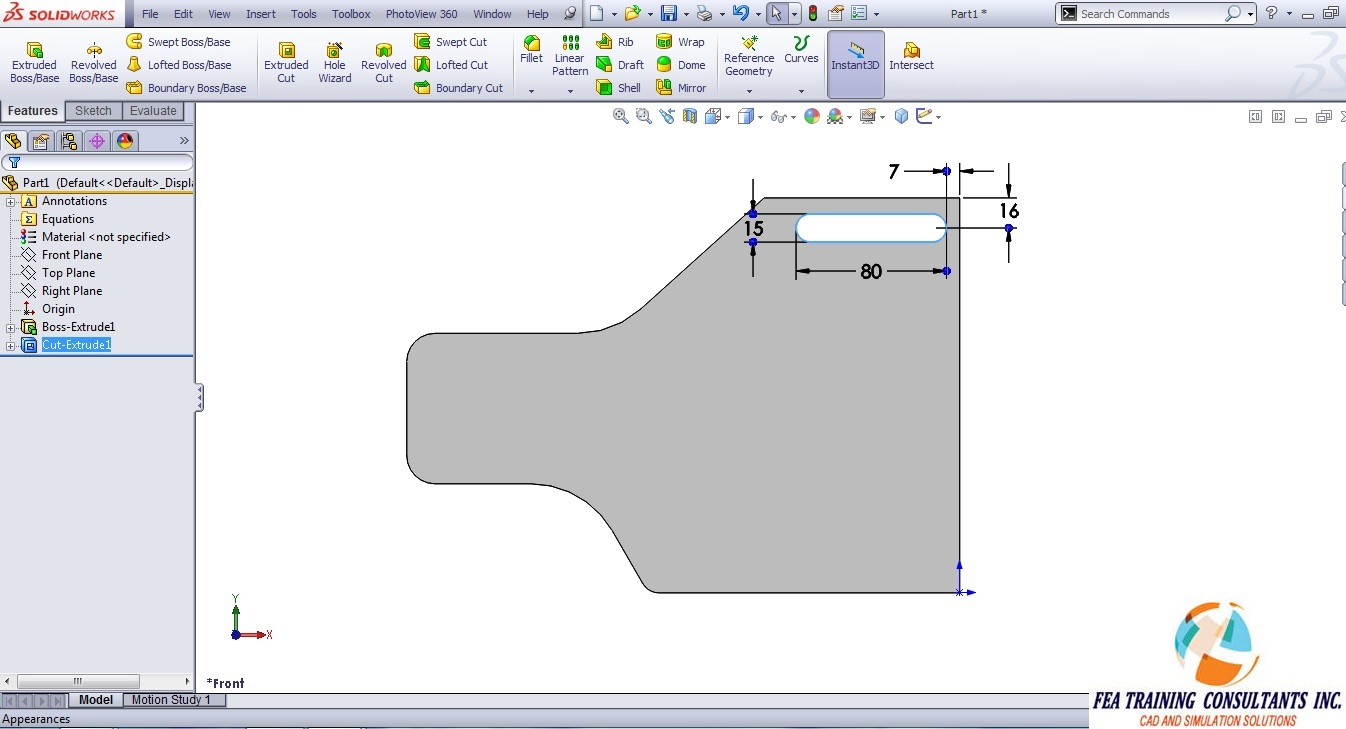
Task: Click the Undo arrow icon
Action: click(740, 14)
